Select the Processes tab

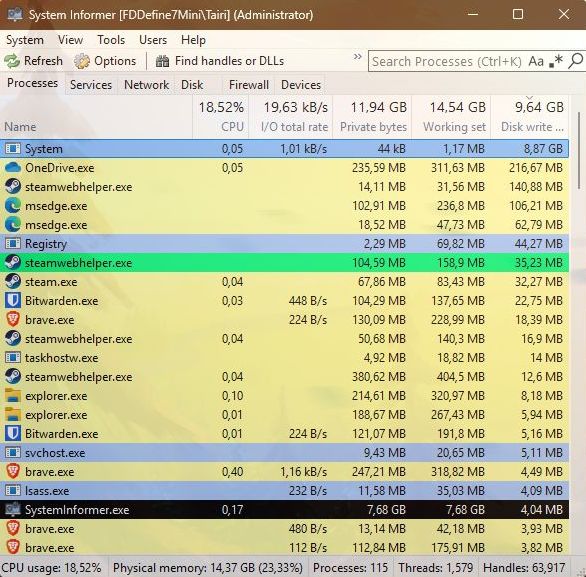[33, 83]
